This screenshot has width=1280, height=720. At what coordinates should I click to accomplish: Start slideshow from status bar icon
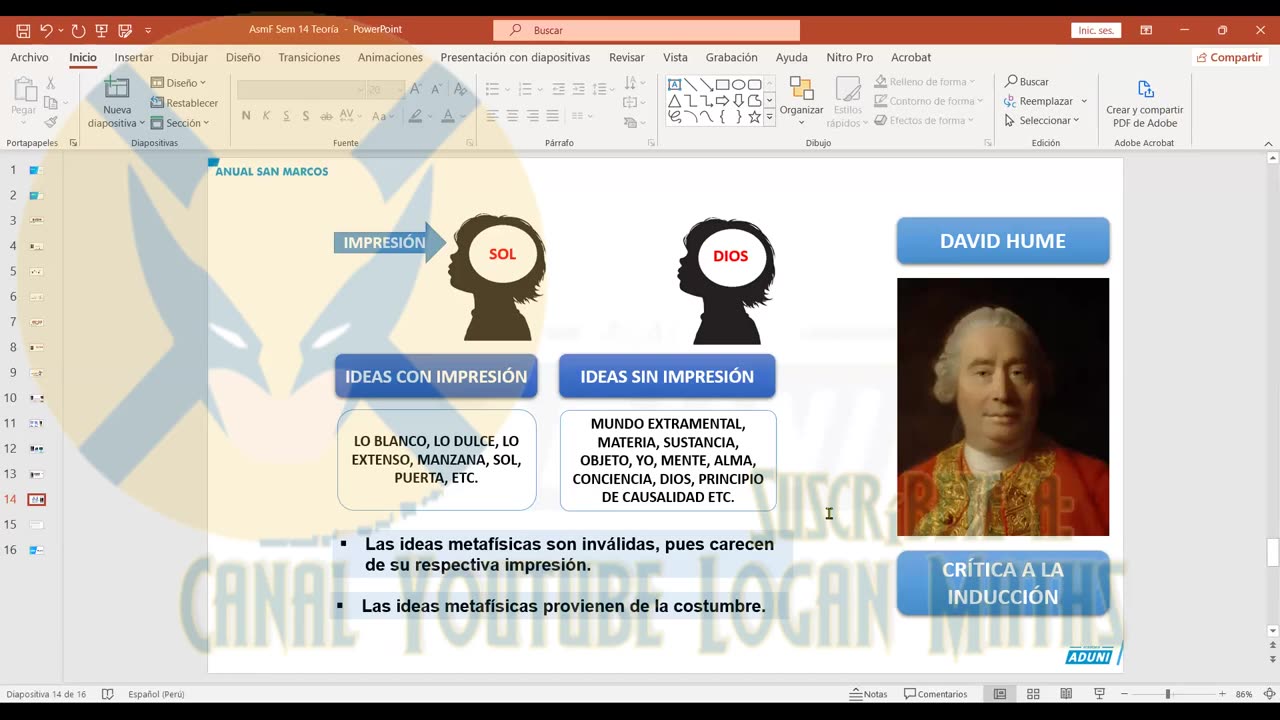pos(1099,694)
